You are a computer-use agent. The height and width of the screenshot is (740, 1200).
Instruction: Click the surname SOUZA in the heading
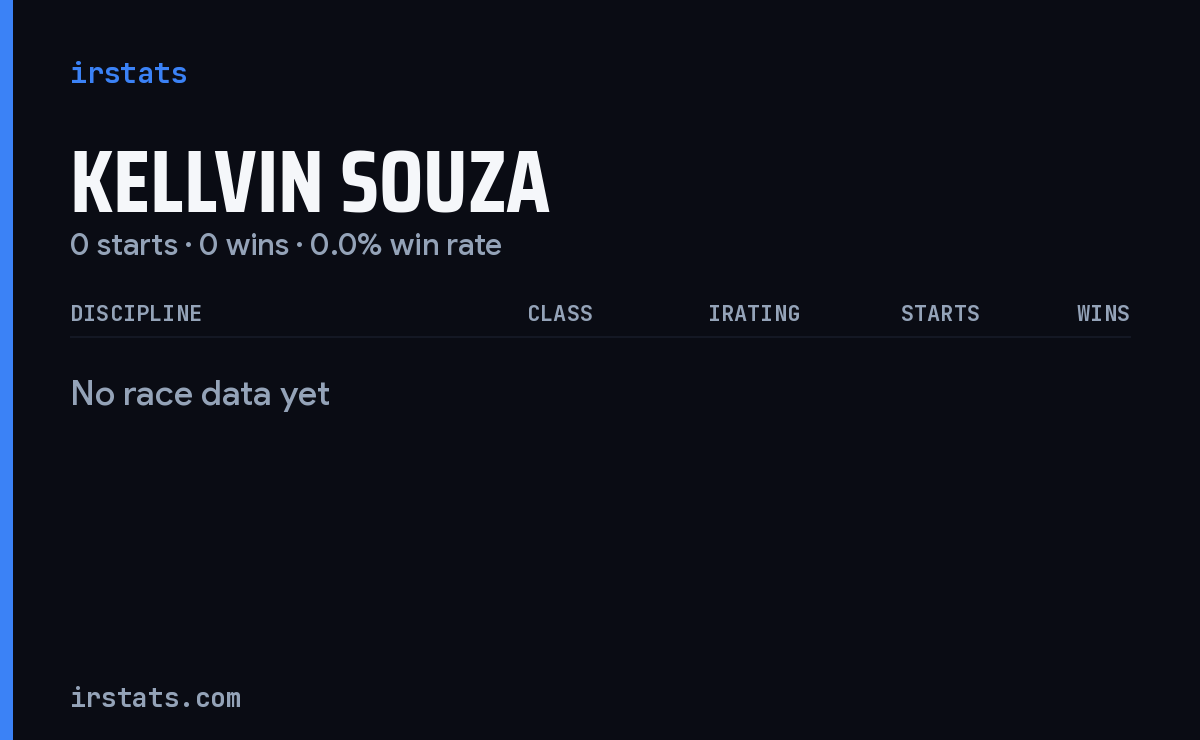pos(445,183)
